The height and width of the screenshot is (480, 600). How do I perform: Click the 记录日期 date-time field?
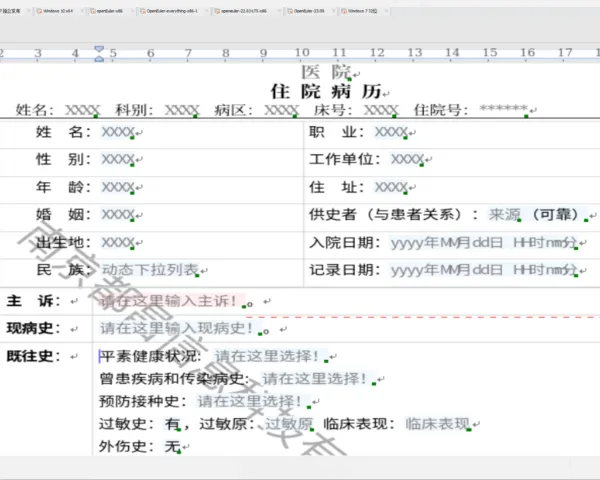pyautogui.click(x=484, y=270)
